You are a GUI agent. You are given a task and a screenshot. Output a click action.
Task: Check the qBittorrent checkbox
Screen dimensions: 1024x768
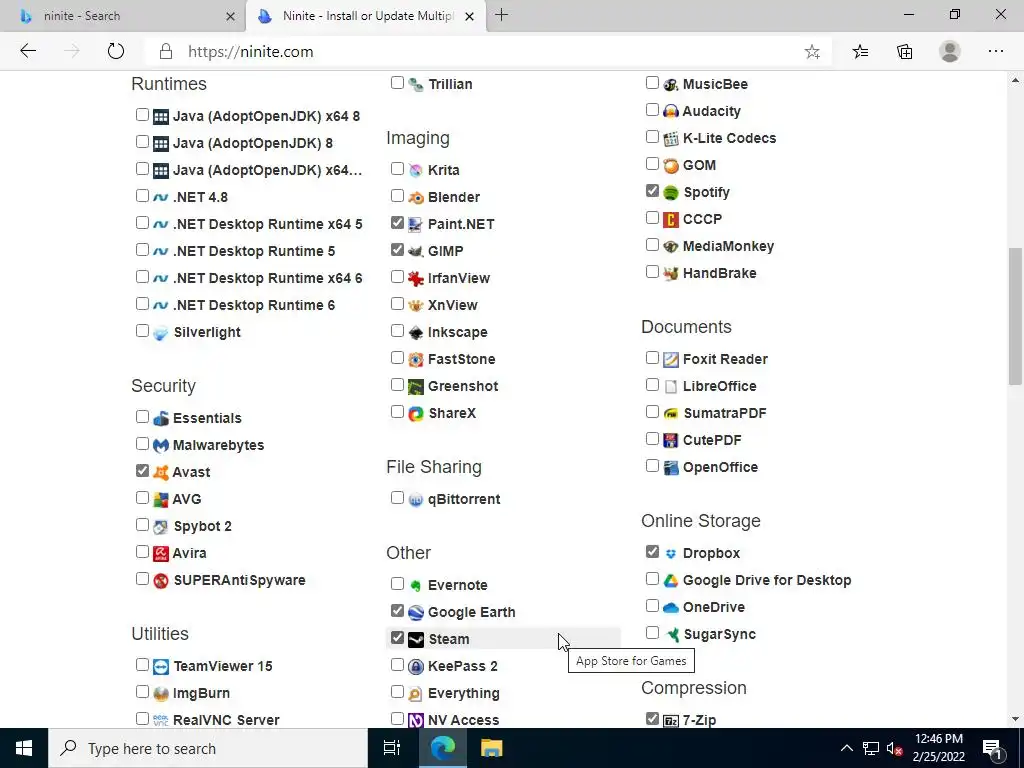point(397,498)
